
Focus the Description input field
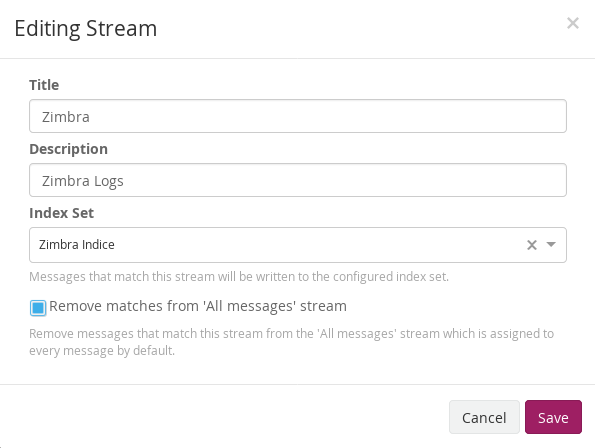click(x=298, y=180)
